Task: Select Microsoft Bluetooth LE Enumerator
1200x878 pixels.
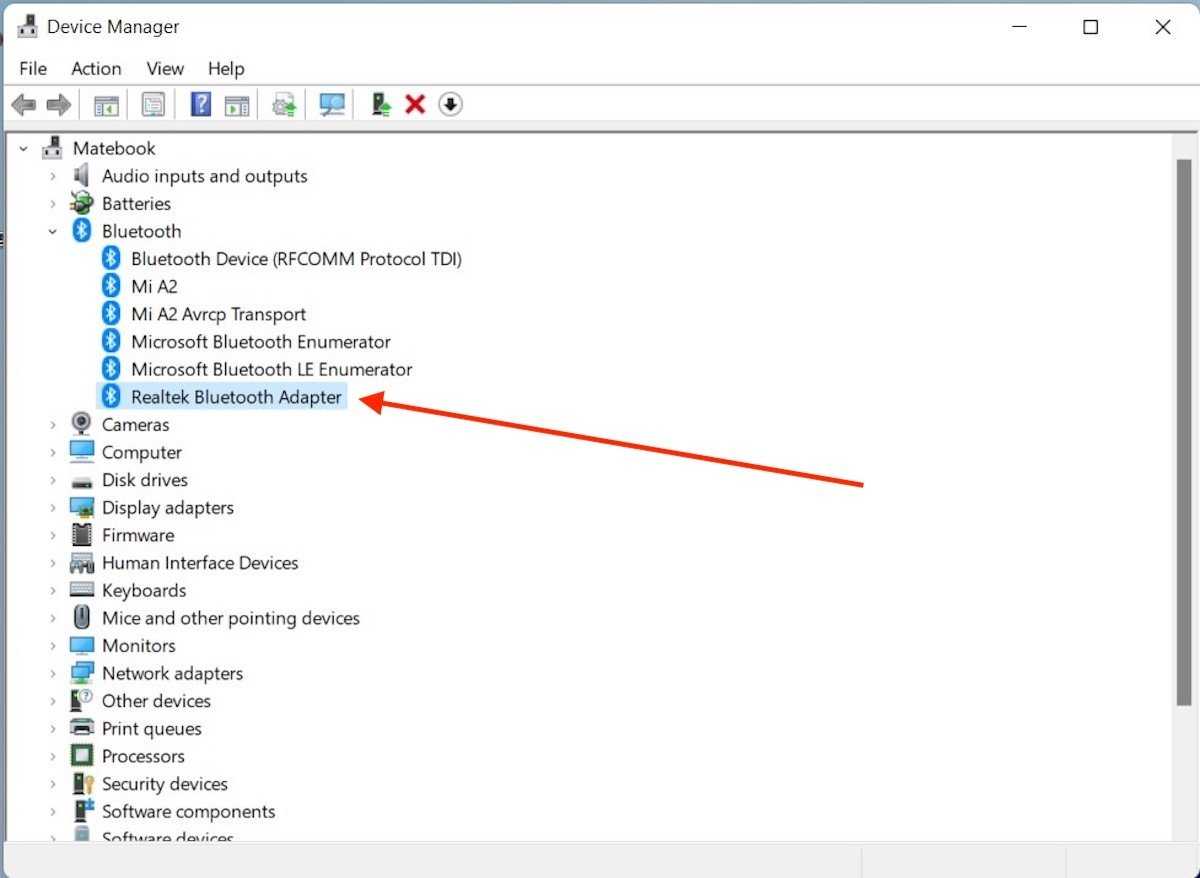Action: 271,369
